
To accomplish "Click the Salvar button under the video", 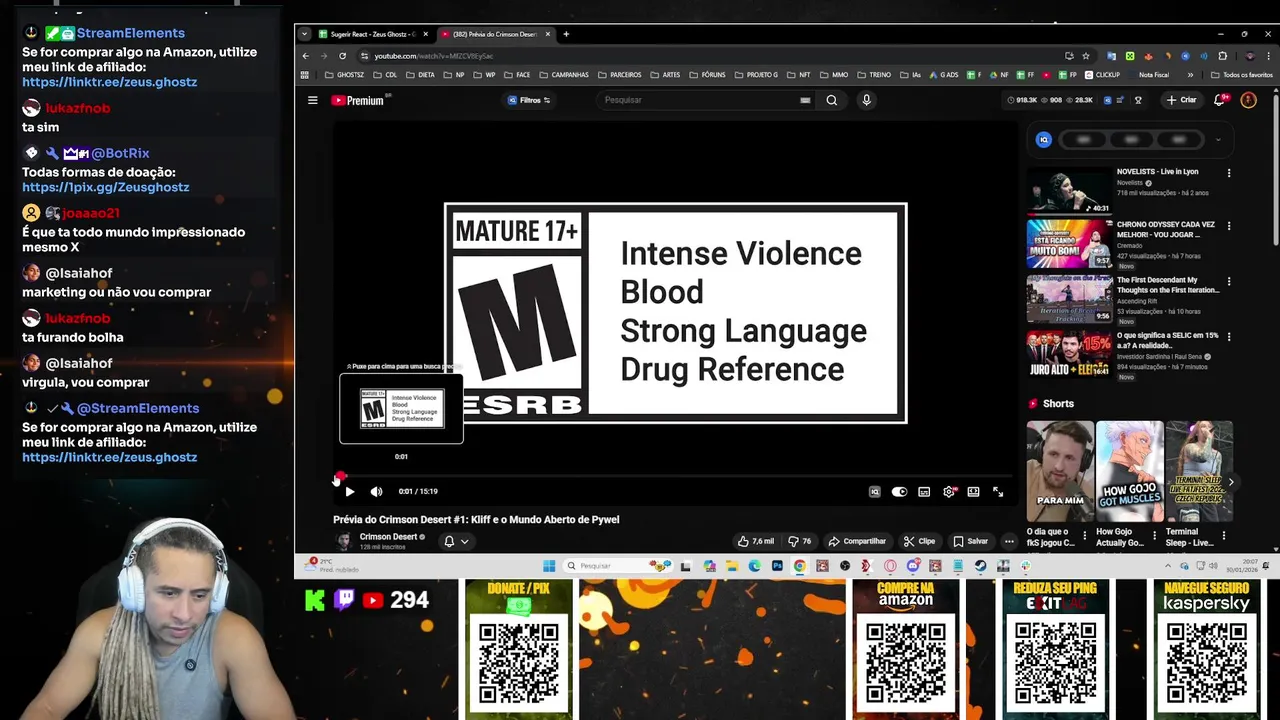I will pos(970,541).
